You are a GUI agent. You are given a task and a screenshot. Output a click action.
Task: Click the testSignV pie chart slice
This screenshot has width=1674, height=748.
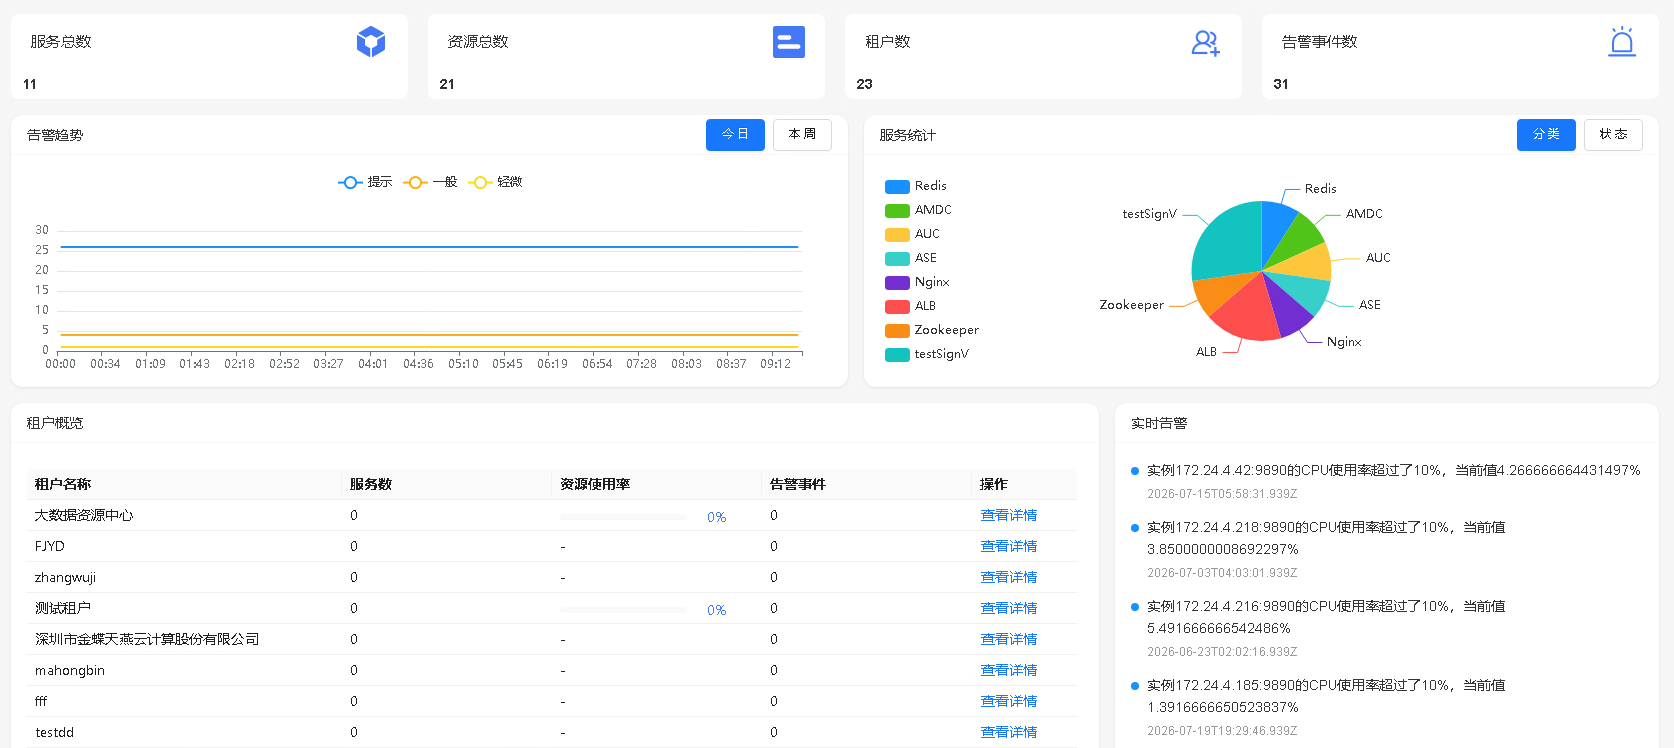coord(1226,240)
